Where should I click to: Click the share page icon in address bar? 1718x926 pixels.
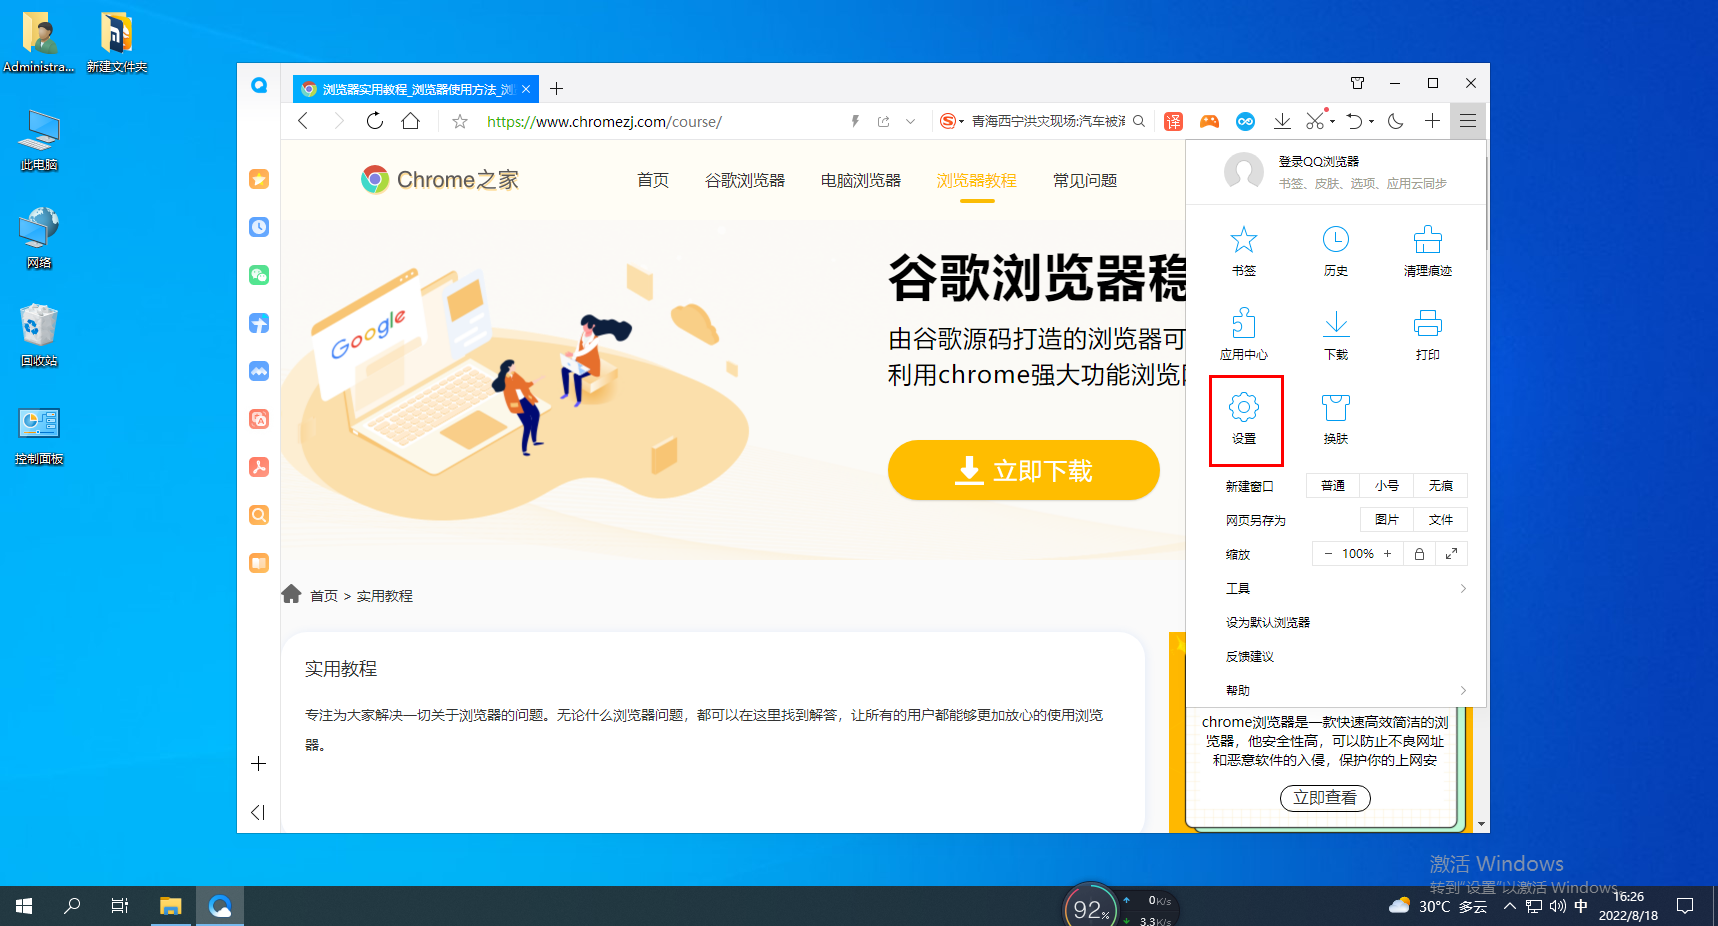pos(883,121)
